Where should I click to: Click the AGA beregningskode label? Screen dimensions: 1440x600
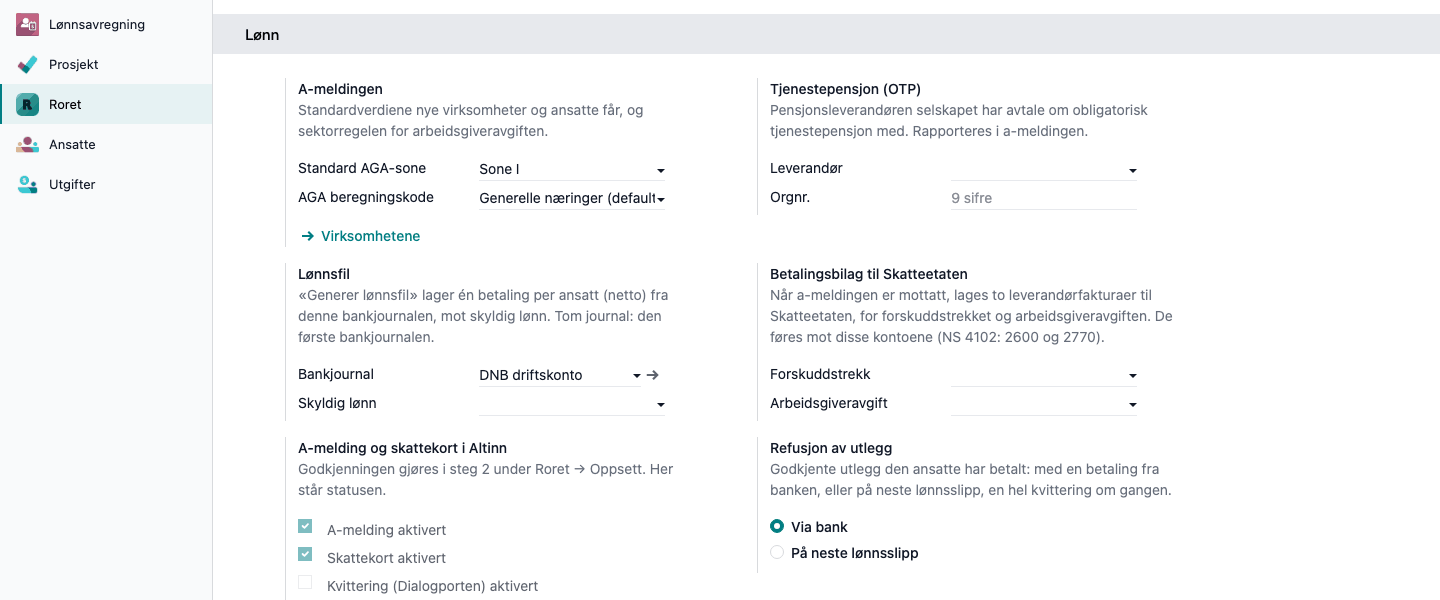(366, 197)
